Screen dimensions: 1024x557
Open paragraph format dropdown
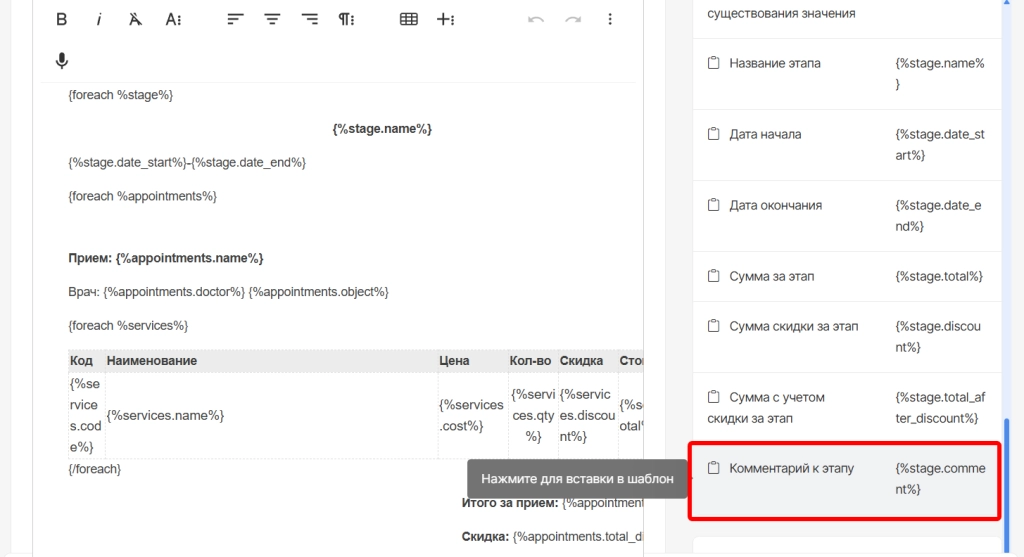(x=346, y=19)
